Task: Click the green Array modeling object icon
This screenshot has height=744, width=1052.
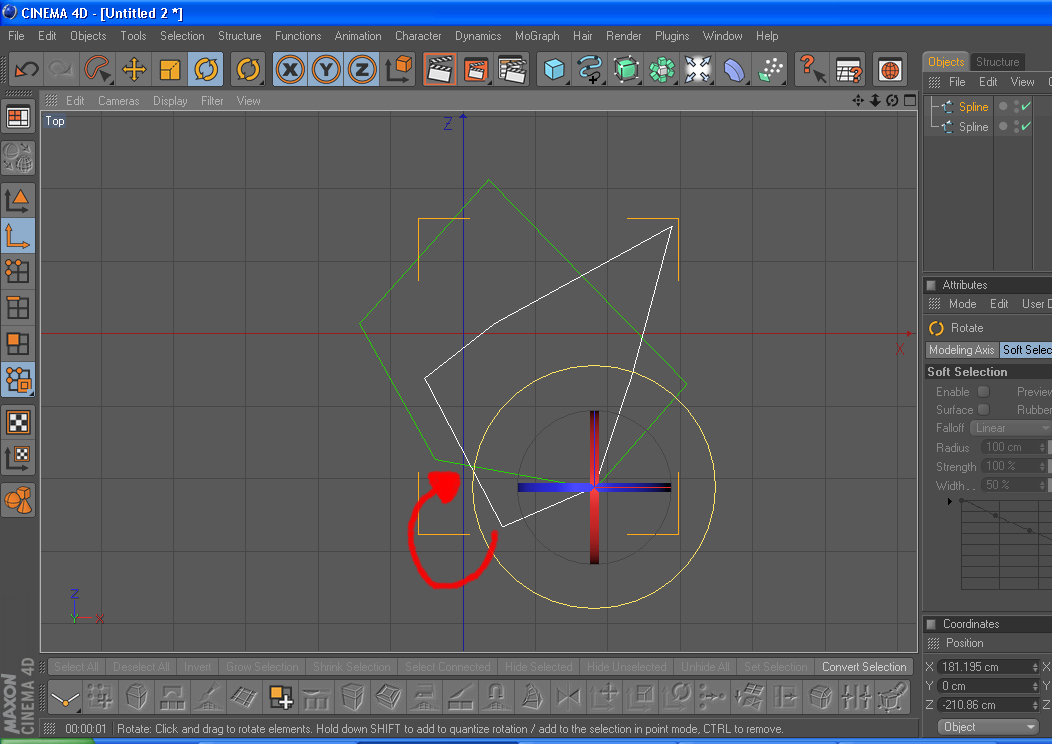Action: [x=662, y=69]
